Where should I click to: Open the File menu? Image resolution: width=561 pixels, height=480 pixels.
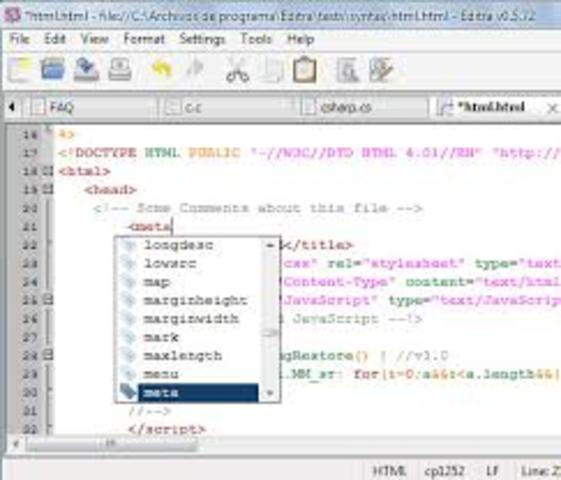tap(19, 39)
